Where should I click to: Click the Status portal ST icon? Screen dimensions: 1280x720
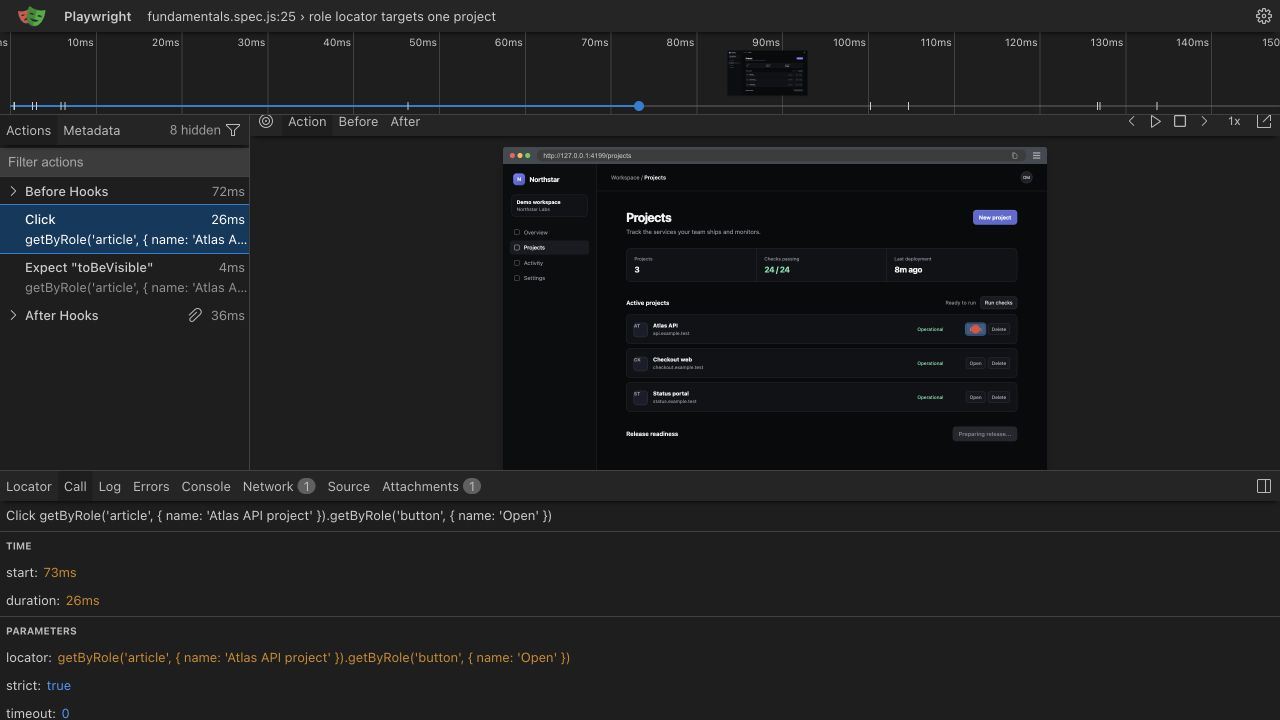click(639, 397)
